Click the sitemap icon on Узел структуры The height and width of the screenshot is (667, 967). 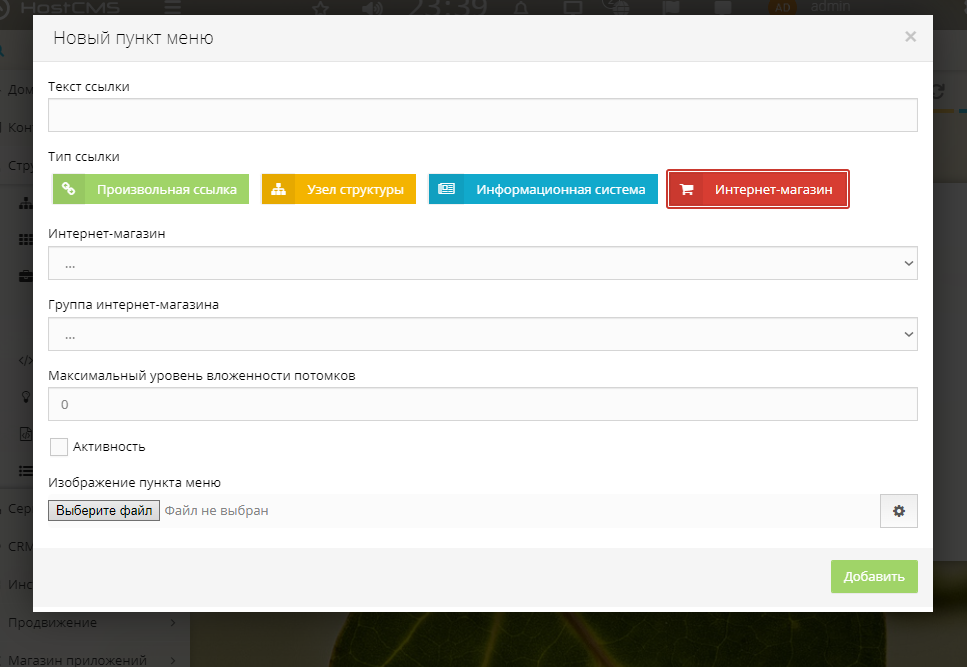tap(278, 189)
